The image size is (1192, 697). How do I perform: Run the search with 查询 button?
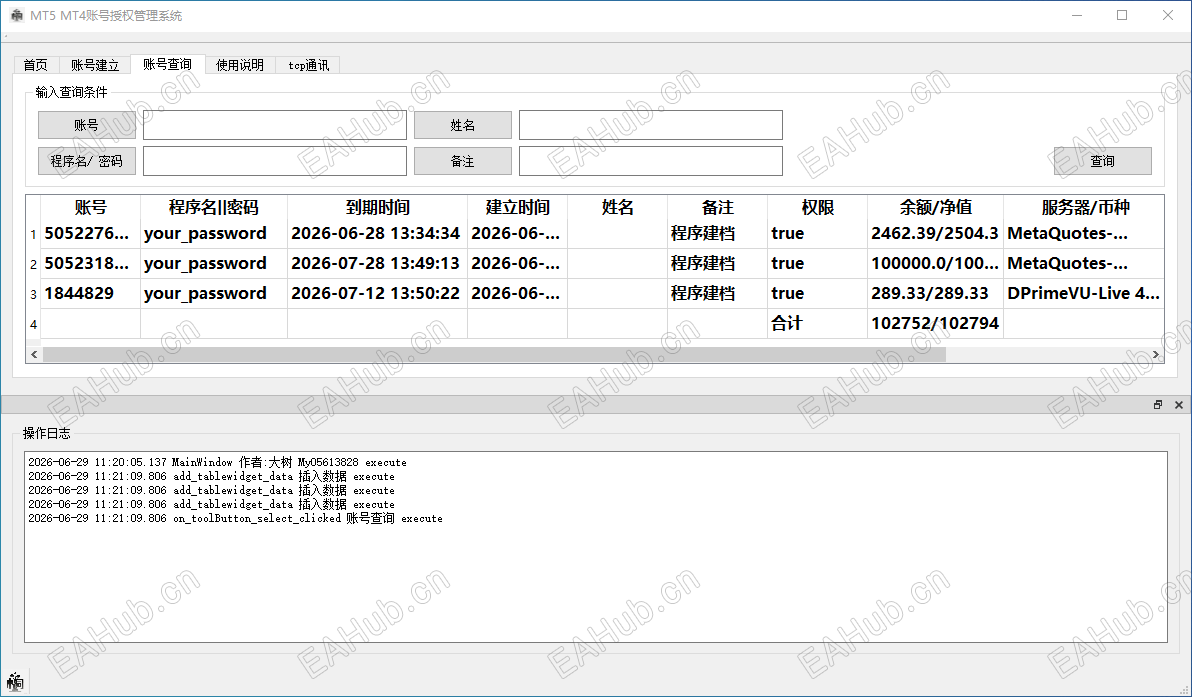tap(1102, 161)
